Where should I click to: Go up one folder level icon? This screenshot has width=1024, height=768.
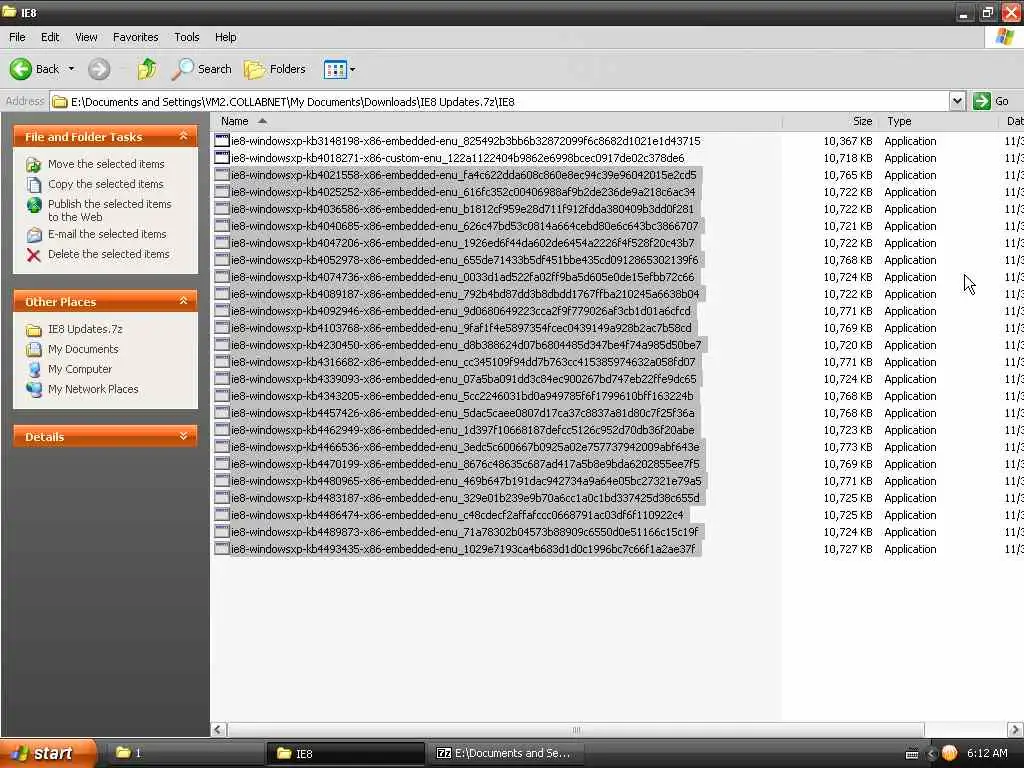[x=147, y=69]
